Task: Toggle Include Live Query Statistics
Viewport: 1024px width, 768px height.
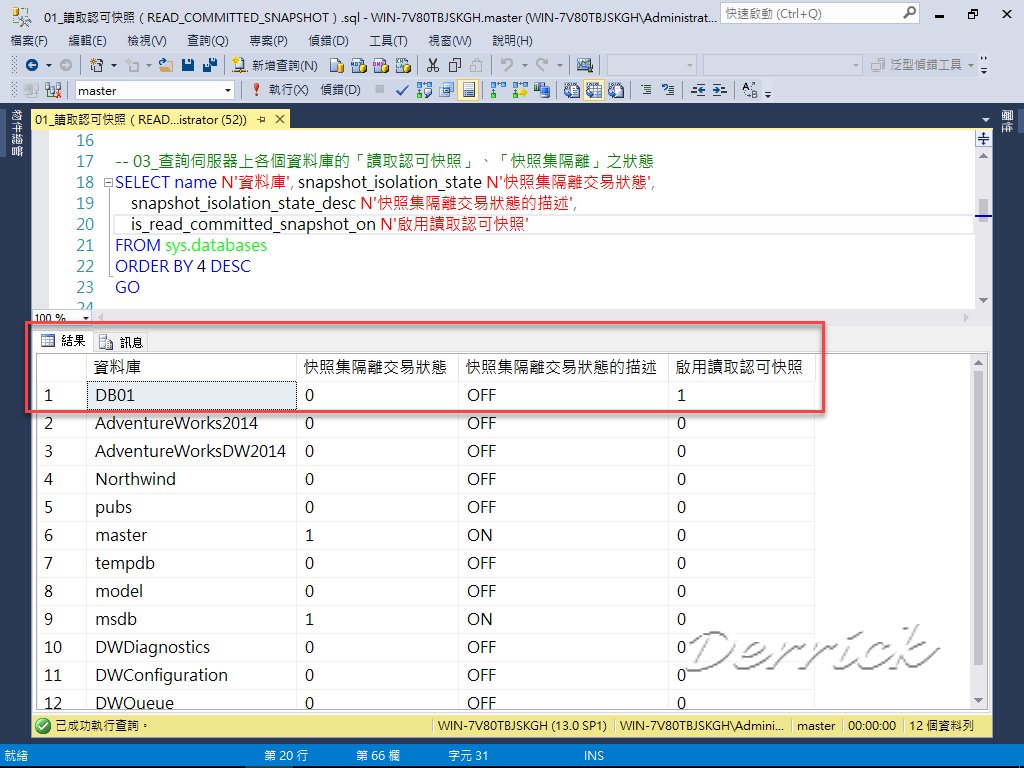Action: (520, 90)
